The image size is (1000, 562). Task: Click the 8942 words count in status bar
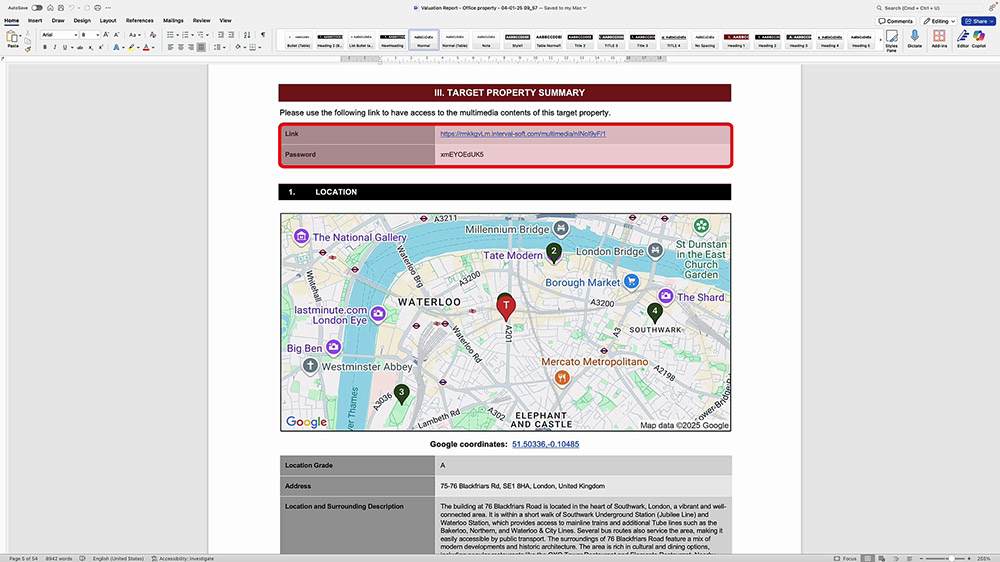59,558
